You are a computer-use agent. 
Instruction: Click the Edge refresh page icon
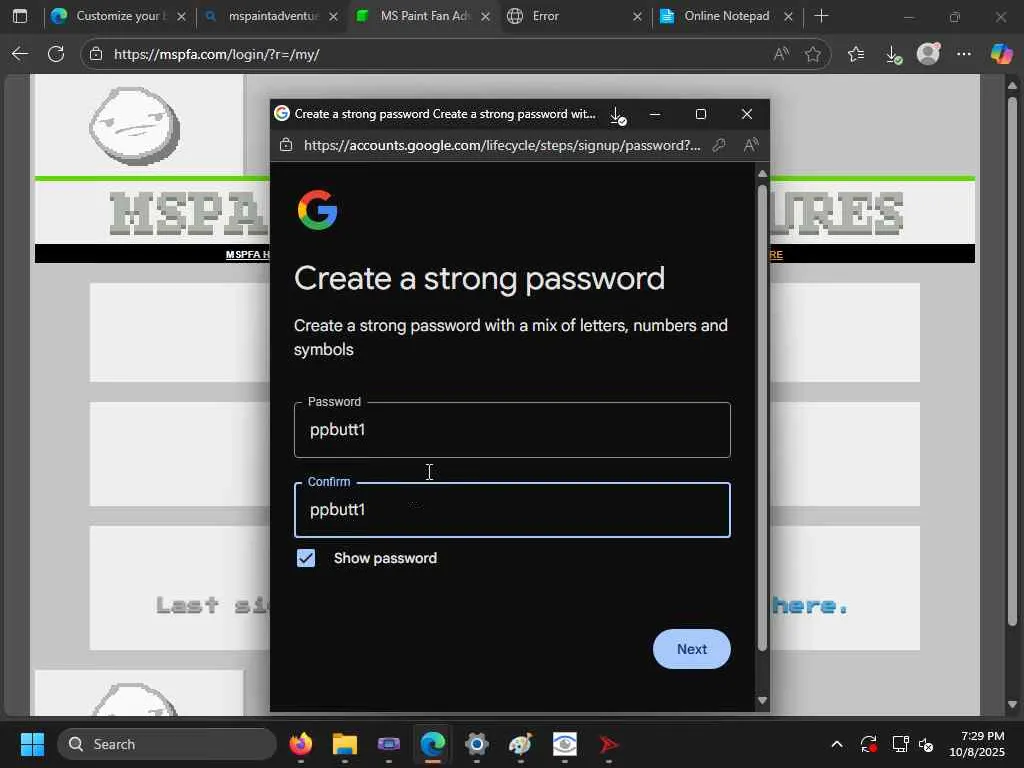click(x=56, y=54)
